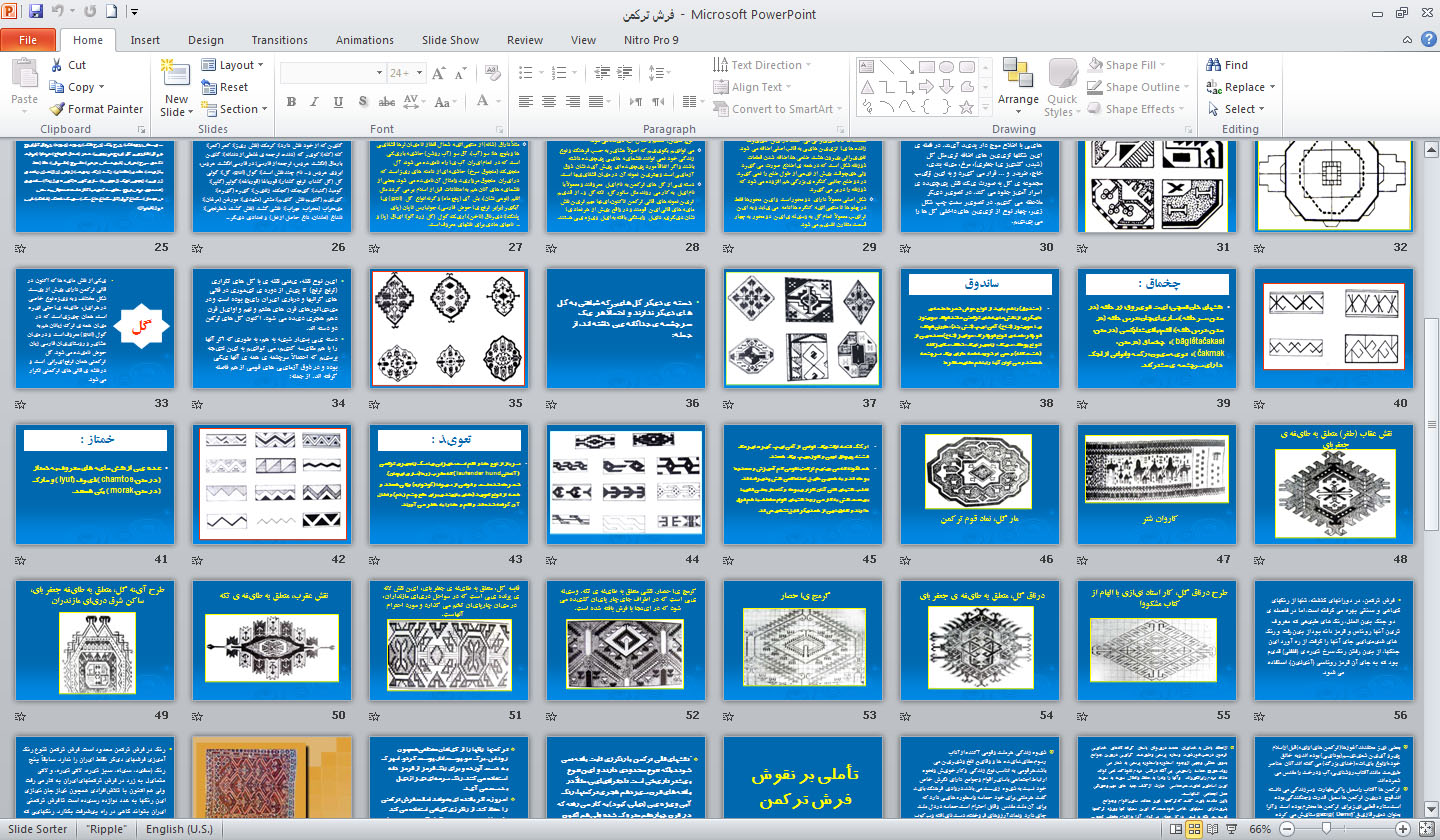This screenshot has width=1440, height=840.
Task: Switch to the Animations tab
Action: click(x=365, y=40)
